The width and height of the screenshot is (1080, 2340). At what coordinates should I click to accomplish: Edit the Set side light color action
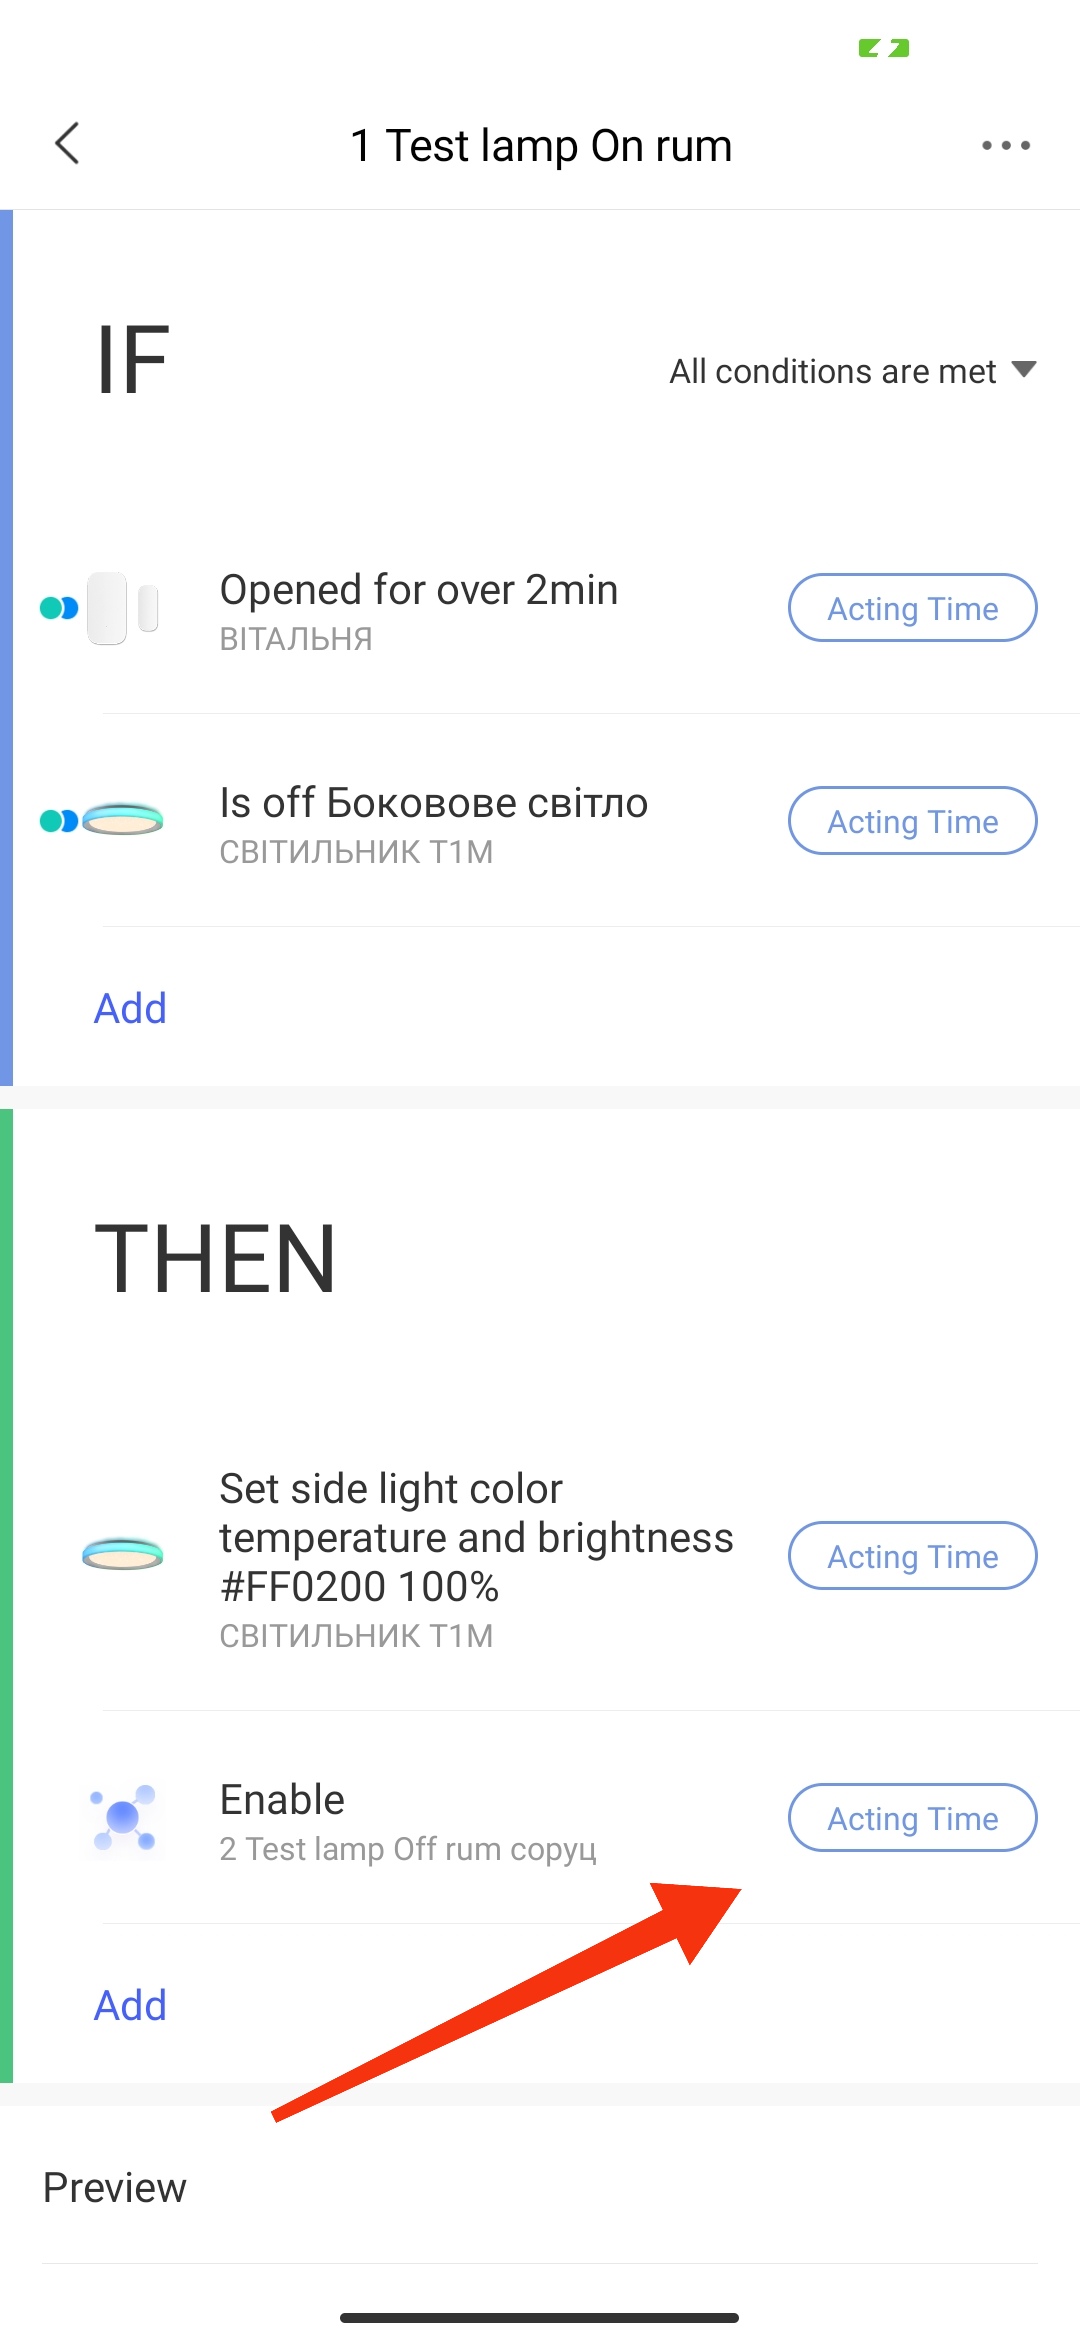click(x=476, y=1556)
